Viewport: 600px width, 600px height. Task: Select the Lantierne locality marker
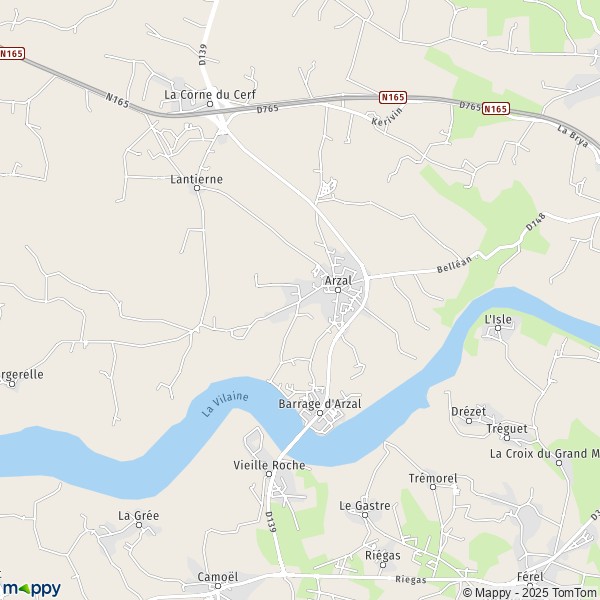point(197,188)
